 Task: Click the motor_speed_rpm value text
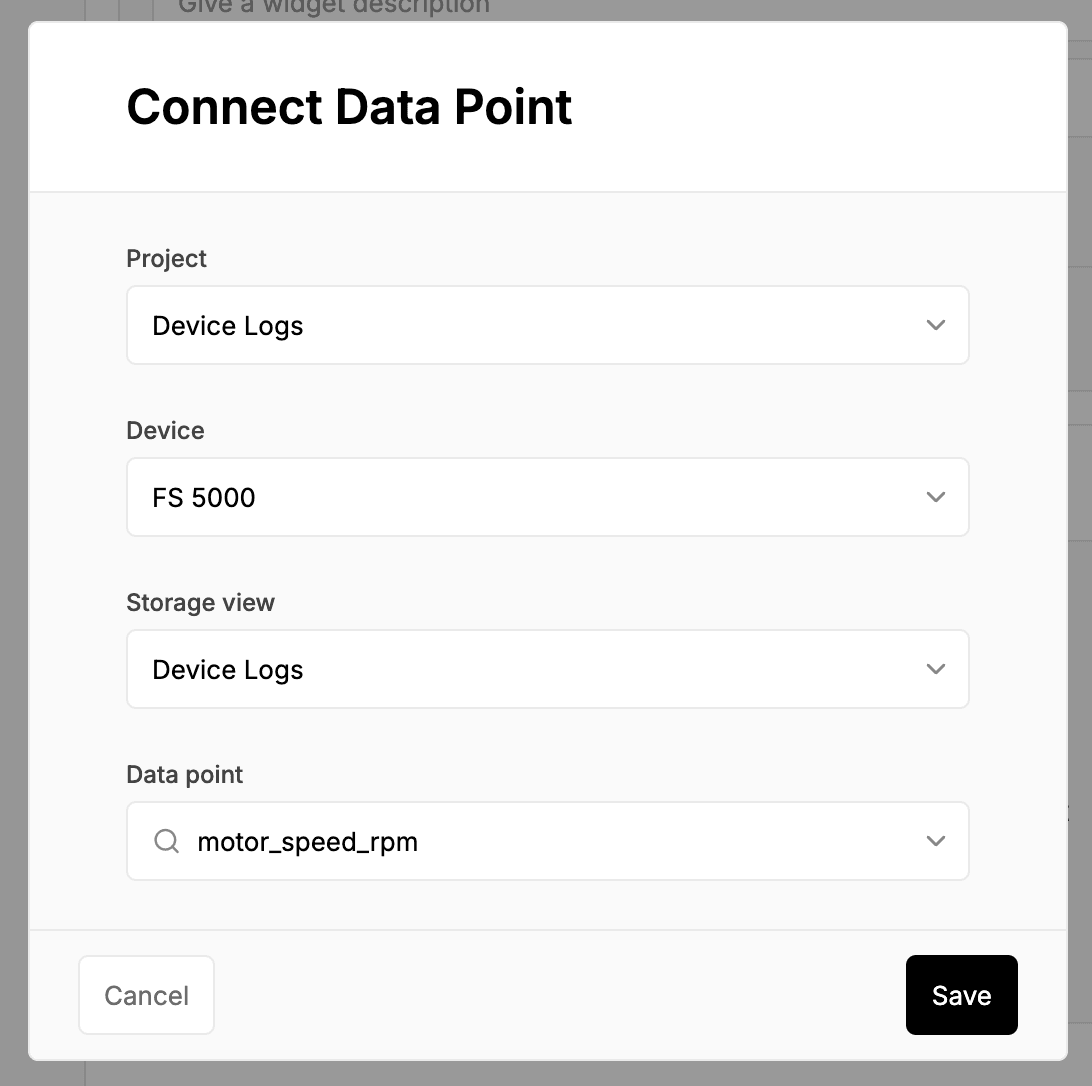308,842
